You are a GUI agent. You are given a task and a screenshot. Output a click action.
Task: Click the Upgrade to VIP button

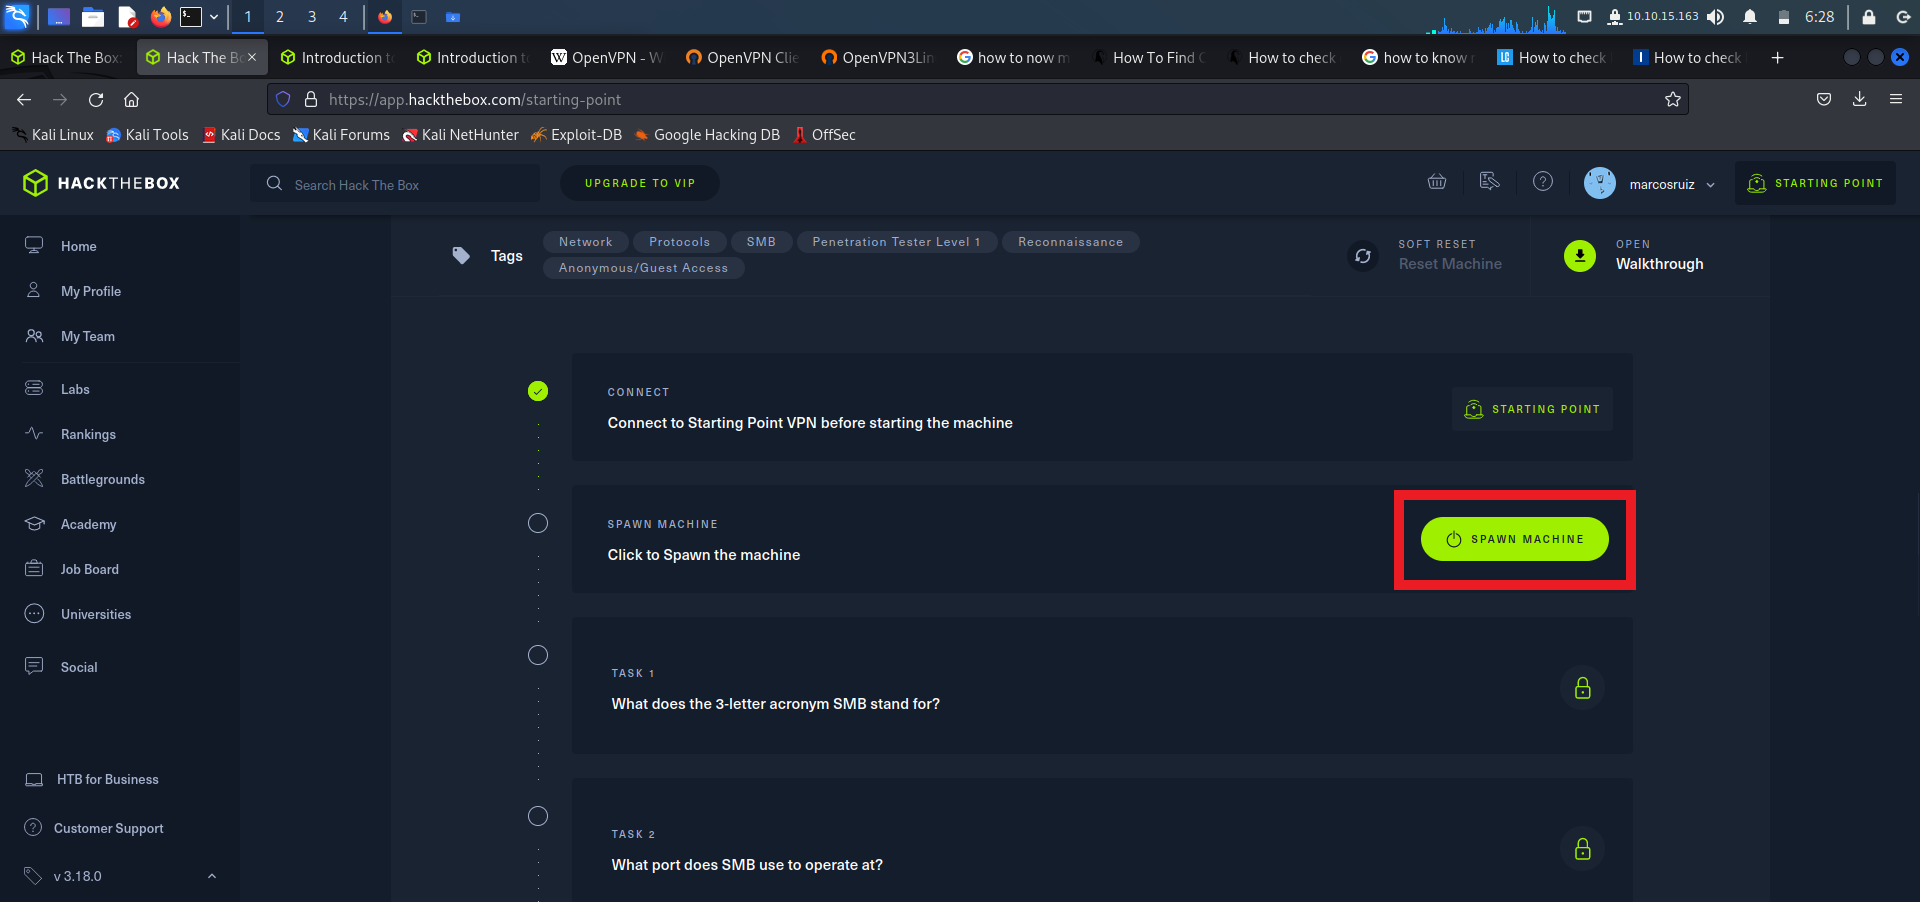pos(639,183)
